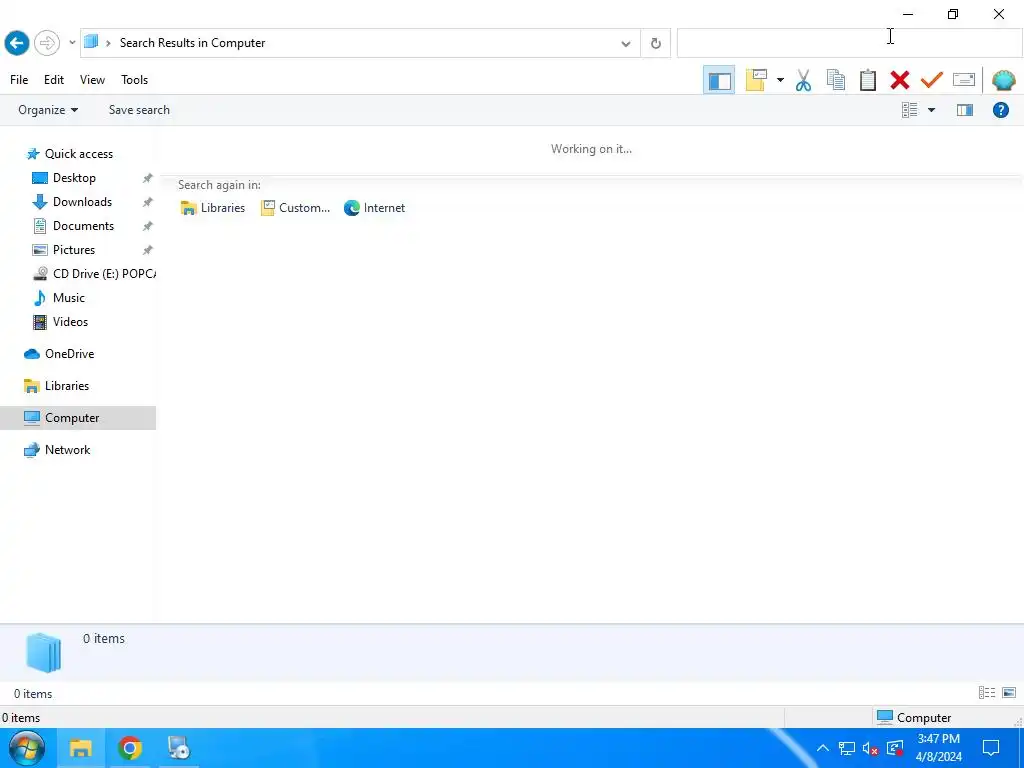Open the File menu

tap(19, 80)
